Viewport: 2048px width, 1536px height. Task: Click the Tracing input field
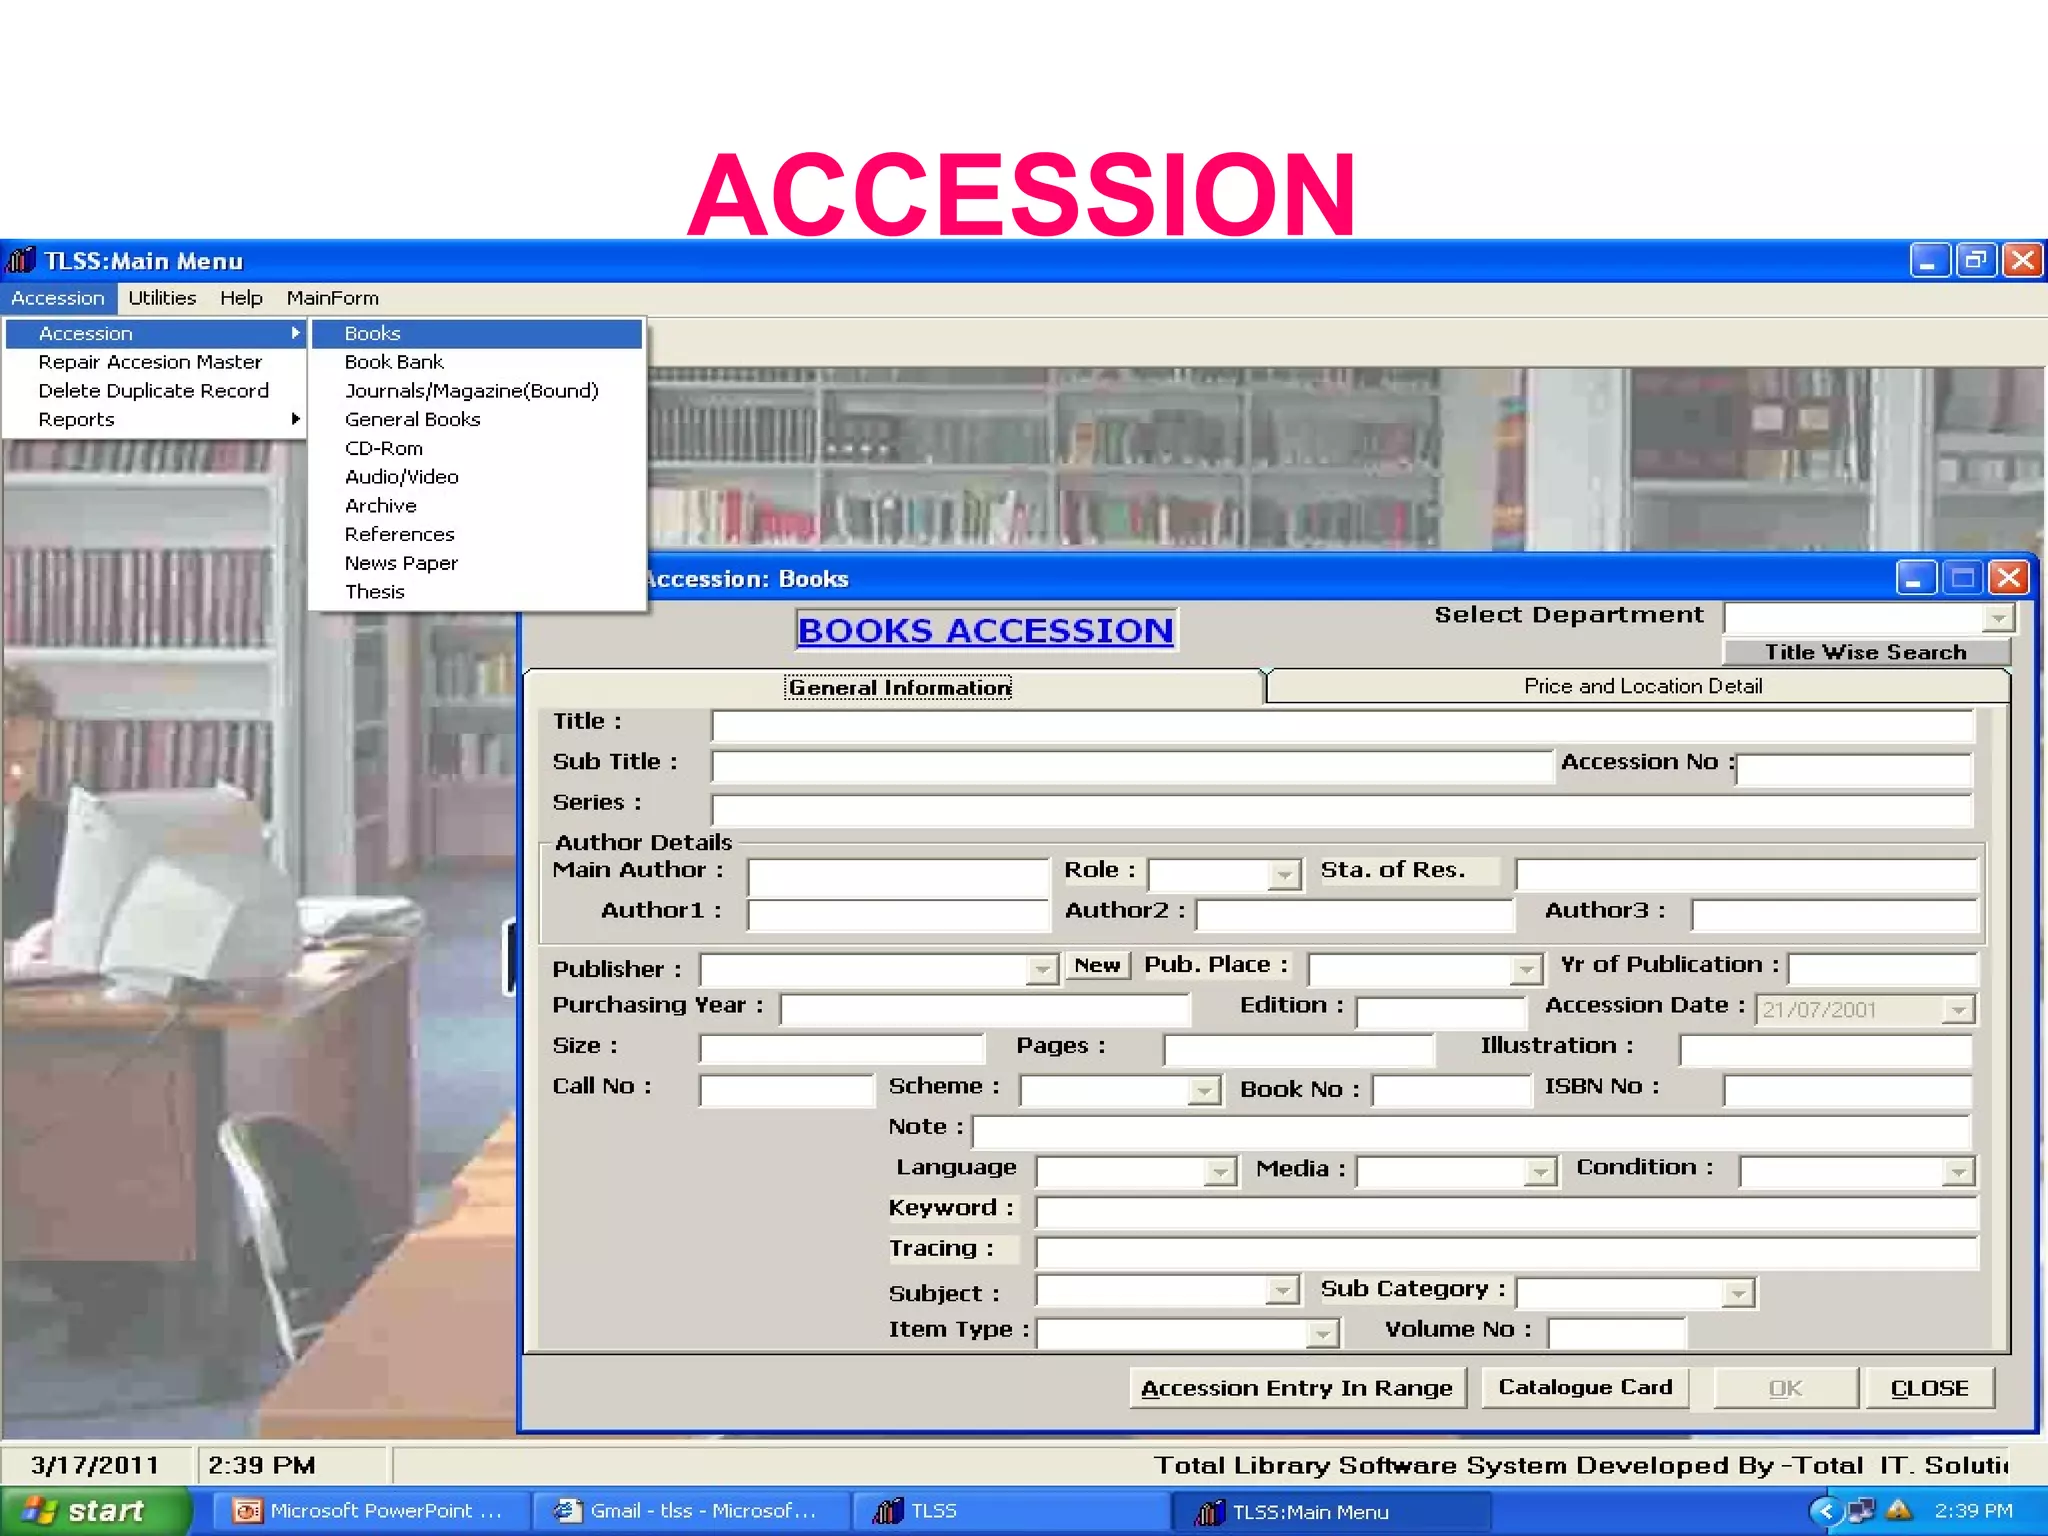pyautogui.click(x=1506, y=1253)
